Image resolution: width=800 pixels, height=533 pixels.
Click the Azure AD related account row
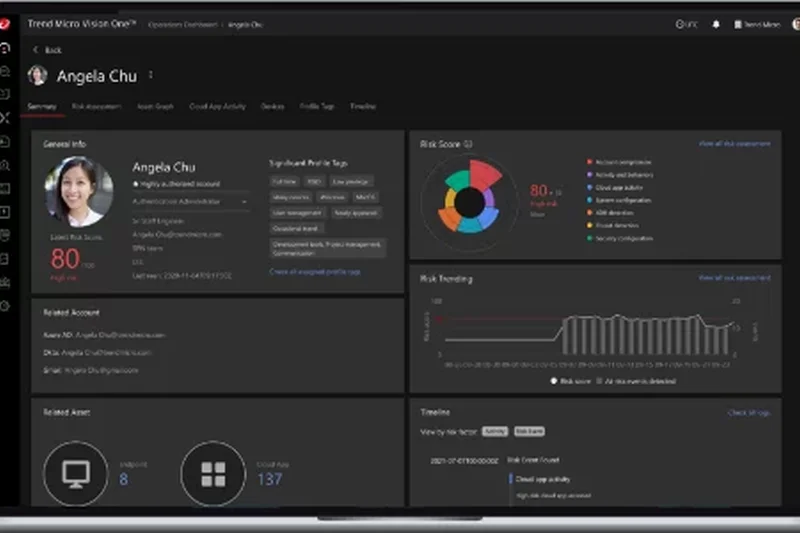pyautogui.click(x=104, y=335)
